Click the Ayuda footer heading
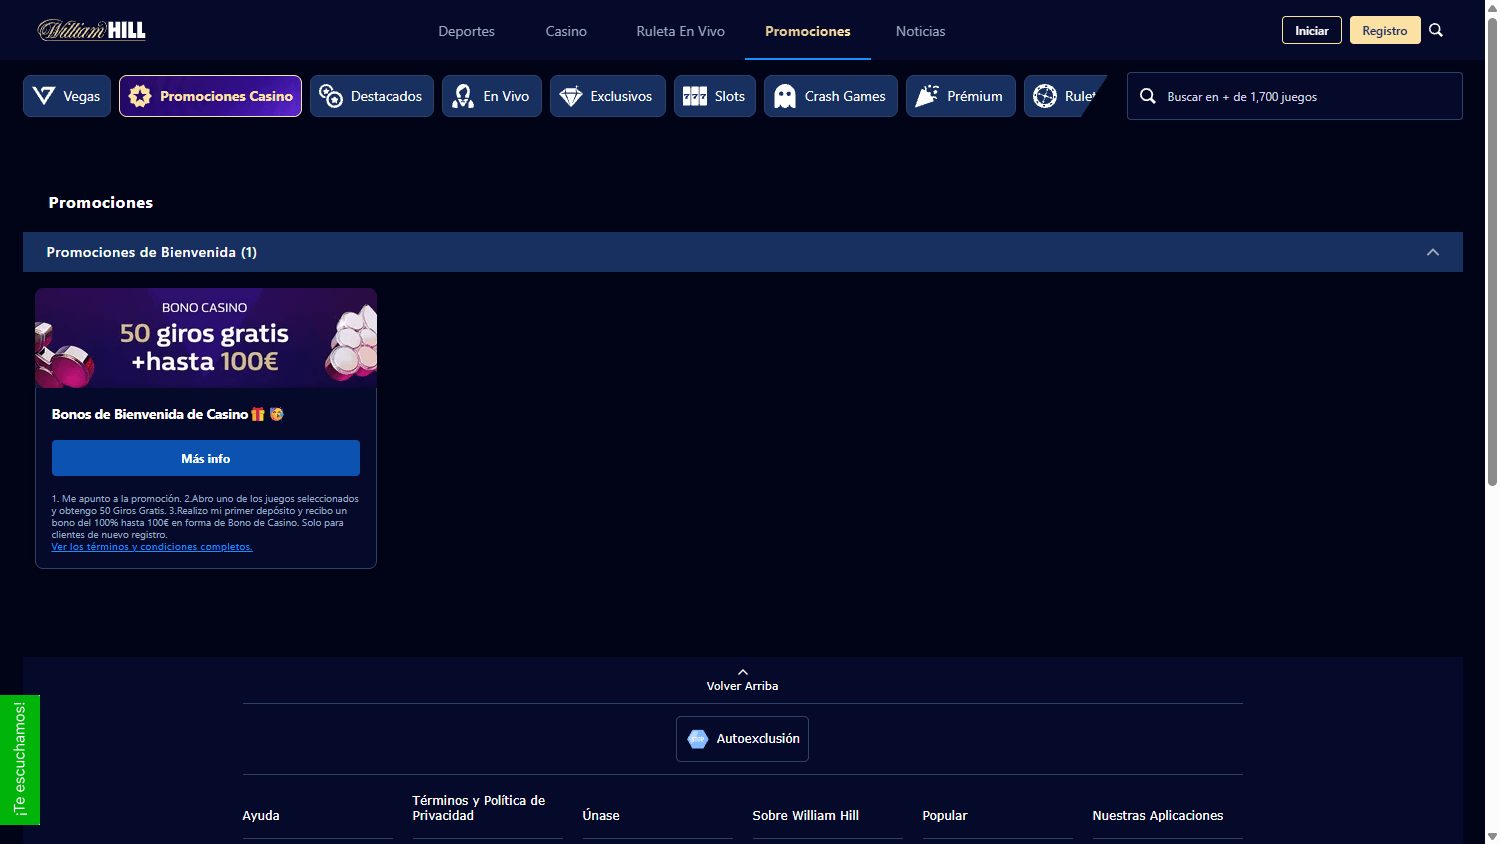Screen dimensions: 1500x844 click(x=261, y=816)
